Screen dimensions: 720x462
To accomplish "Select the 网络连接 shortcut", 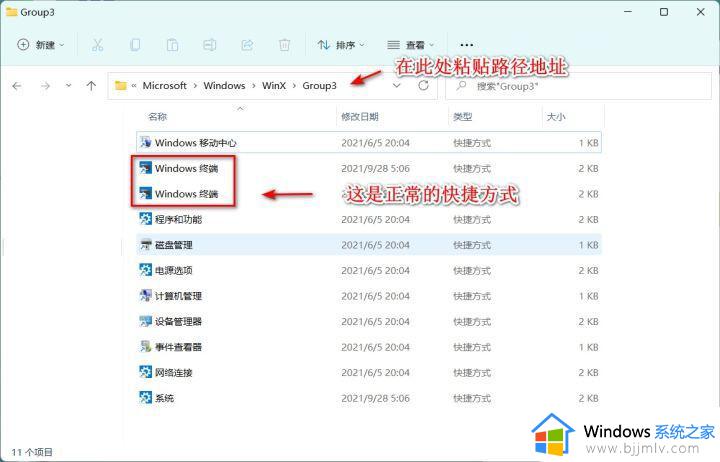I will tap(369, 372).
